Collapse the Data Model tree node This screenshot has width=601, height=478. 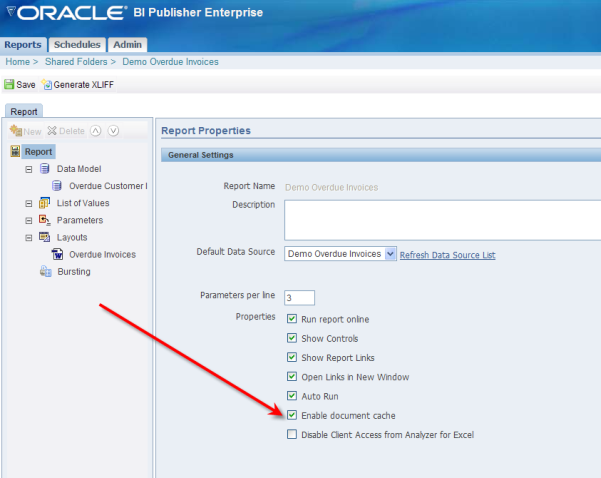(29, 169)
